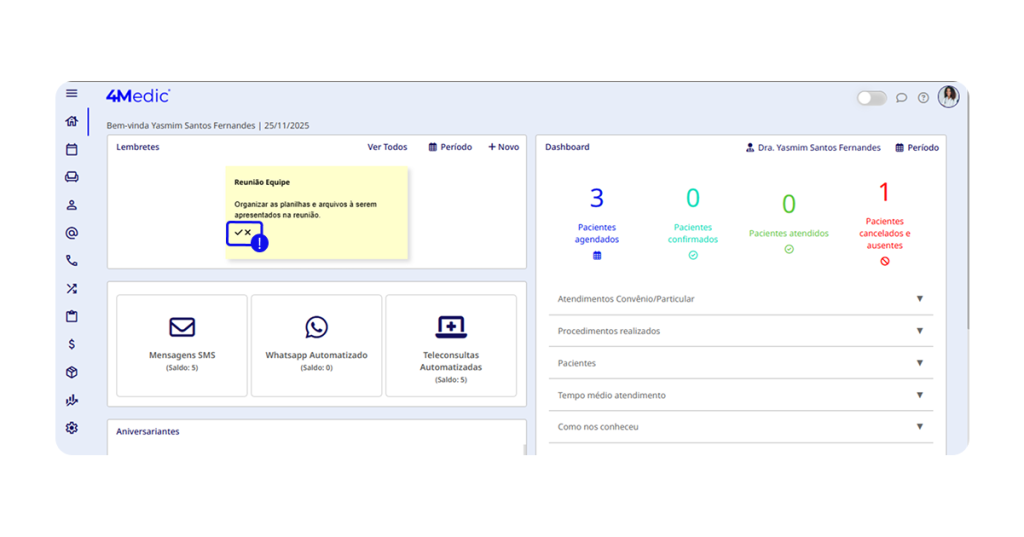1024x537 pixels.
Task: Open the hamburger menu at top left
Action: click(x=71, y=94)
